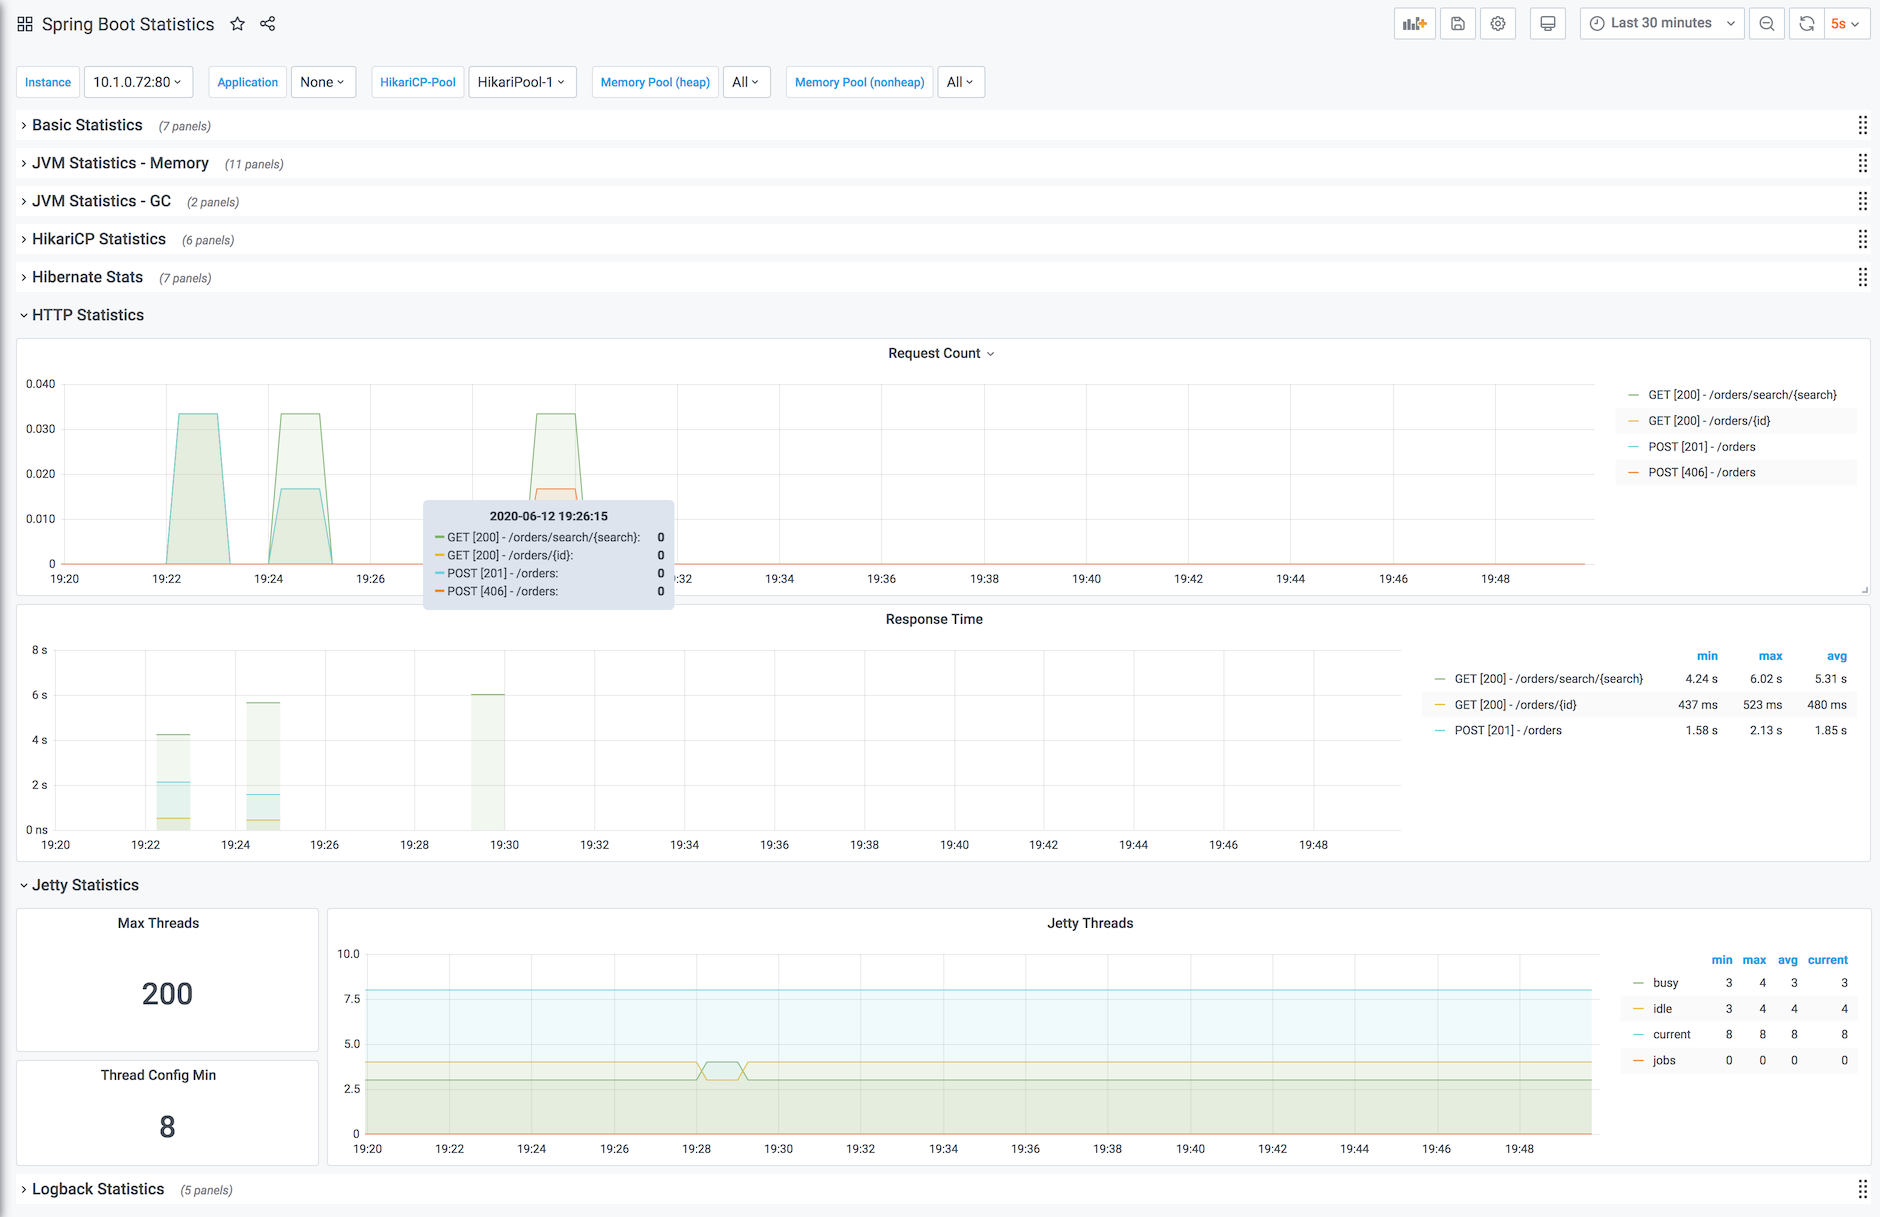Save the dashboard with the floppy icon
Viewport: 1880px width, 1217px height.
1458,24
